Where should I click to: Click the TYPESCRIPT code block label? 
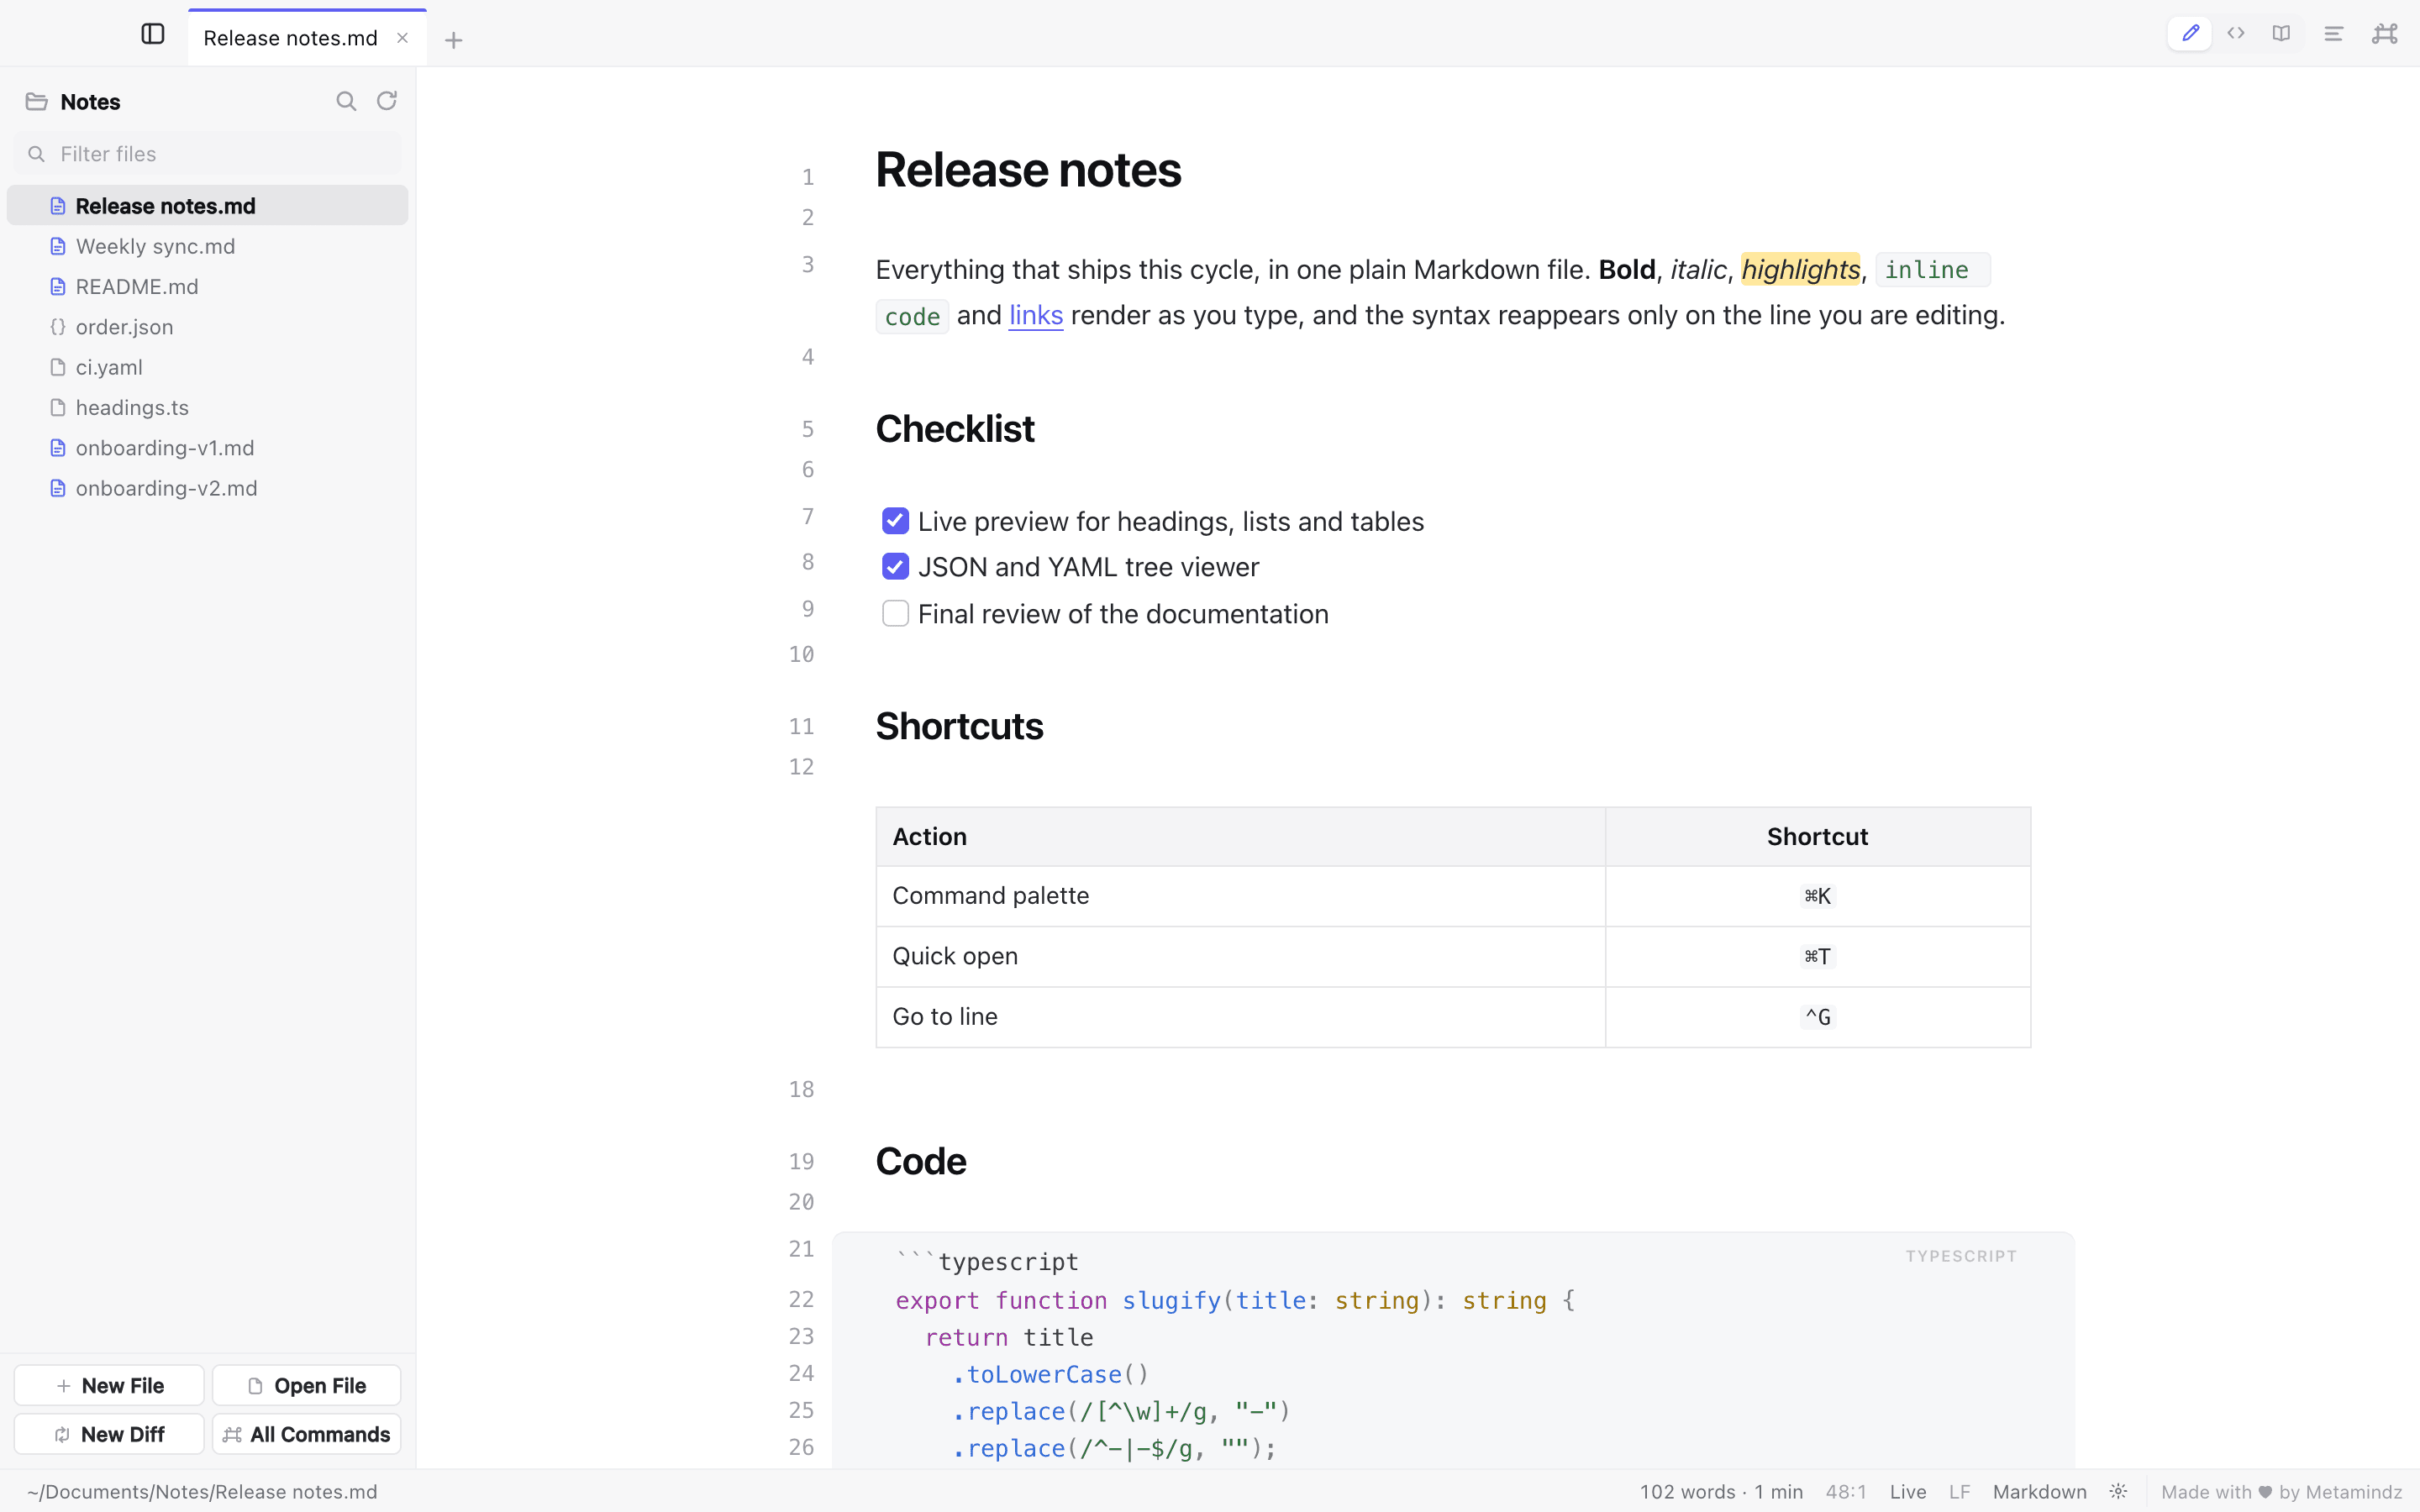pyautogui.click(x=1961, y=1256)
